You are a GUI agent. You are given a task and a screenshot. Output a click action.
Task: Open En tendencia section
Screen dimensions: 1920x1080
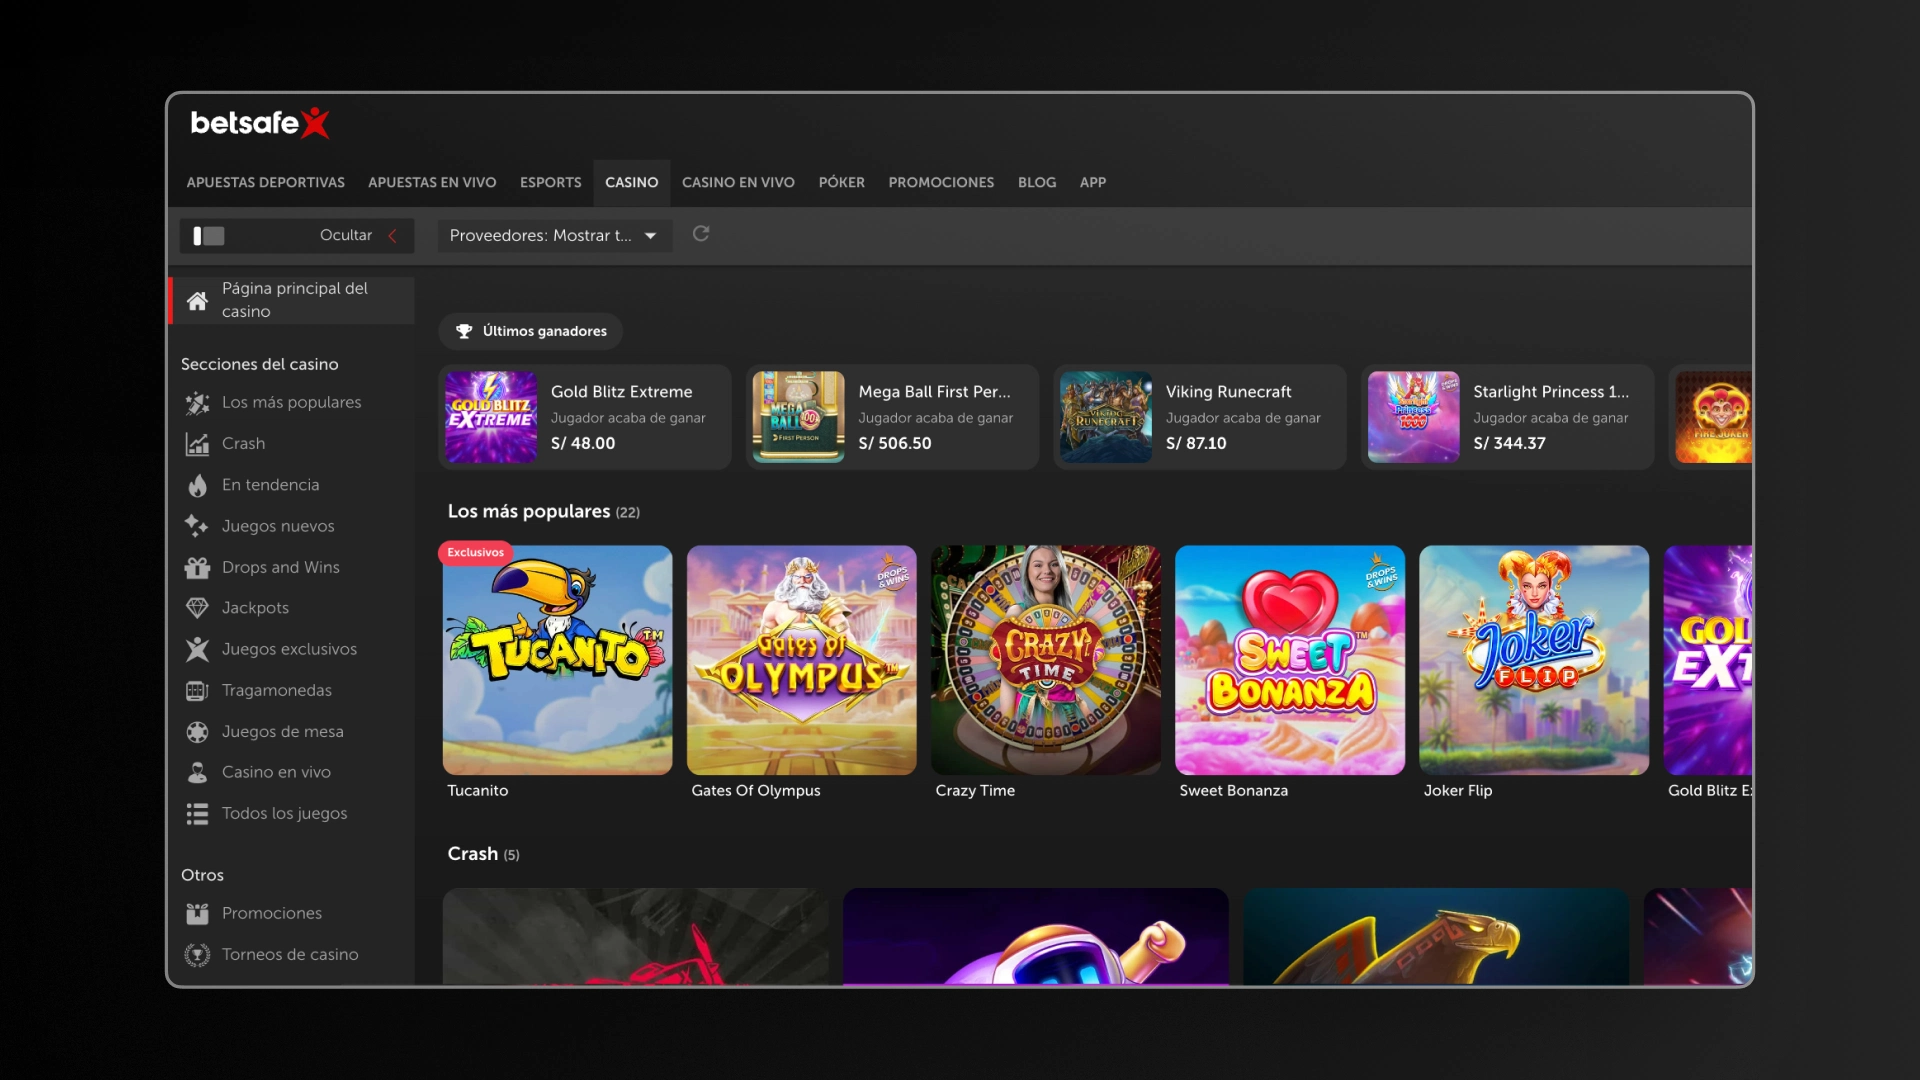tap(270, 485)
